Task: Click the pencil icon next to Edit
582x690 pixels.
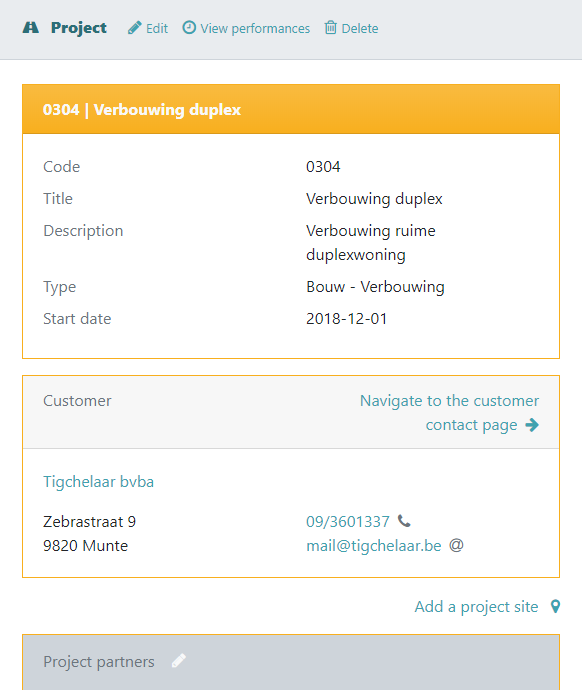Action: (135, 28)
